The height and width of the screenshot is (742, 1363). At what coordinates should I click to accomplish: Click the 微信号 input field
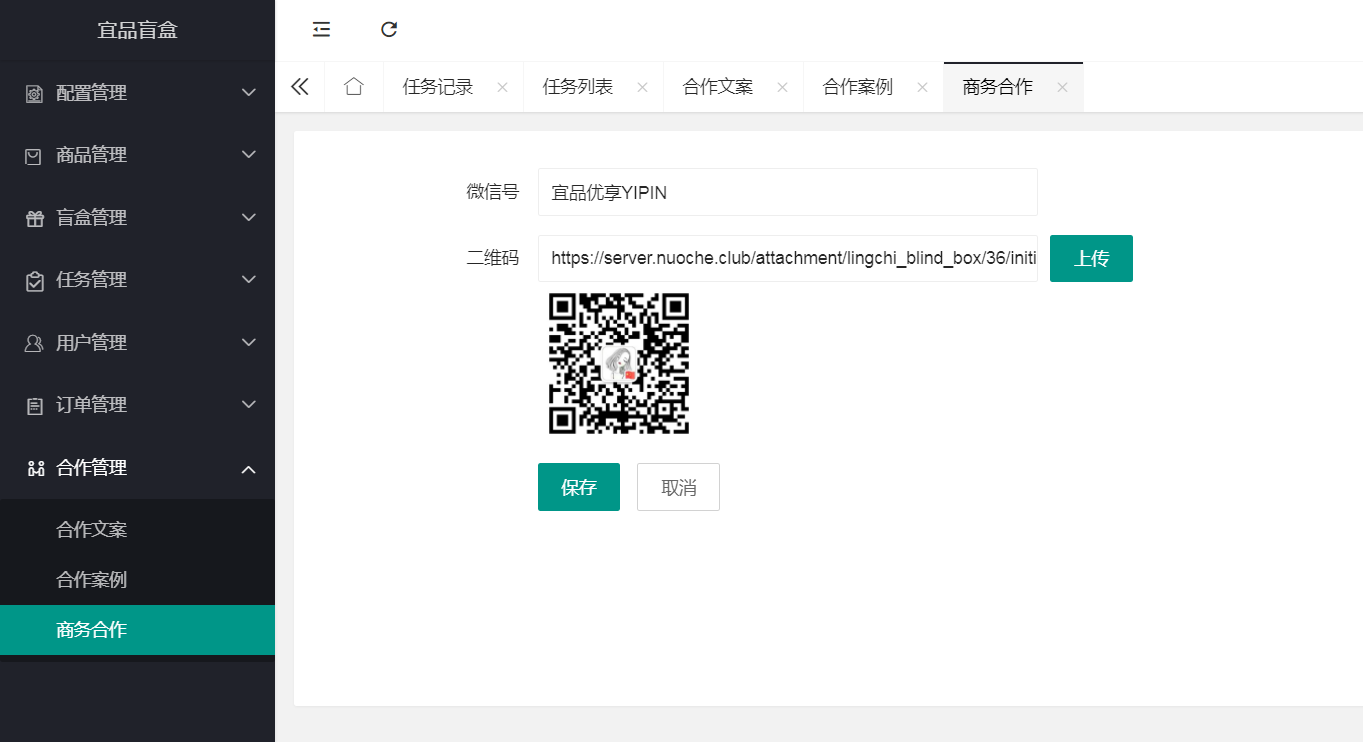tap(788, 192)
